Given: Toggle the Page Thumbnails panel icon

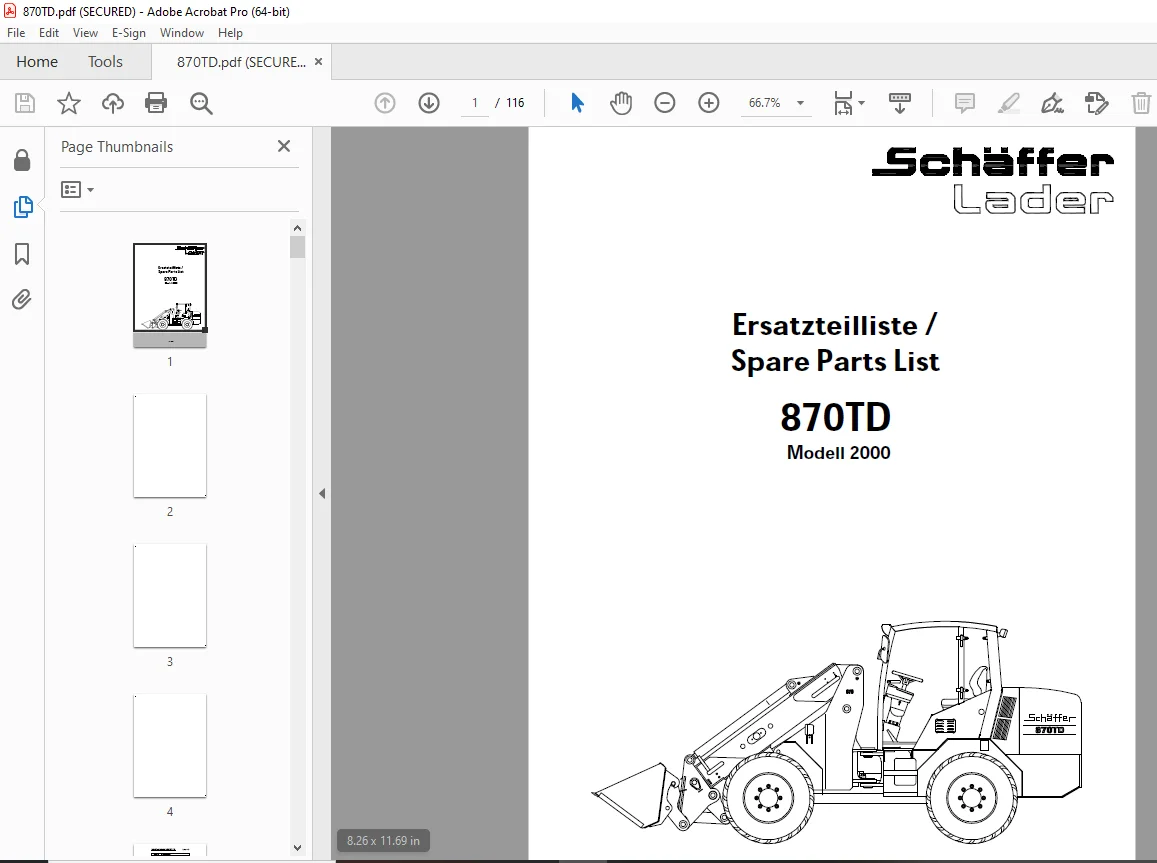Looking at the screenshot, I should click(23, 207).
